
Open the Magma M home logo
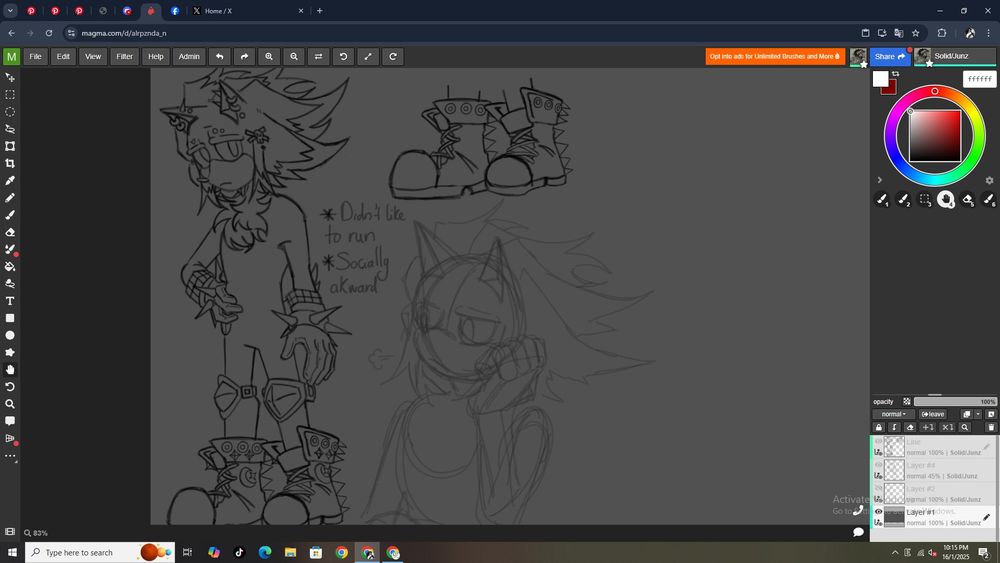[11, 57]
